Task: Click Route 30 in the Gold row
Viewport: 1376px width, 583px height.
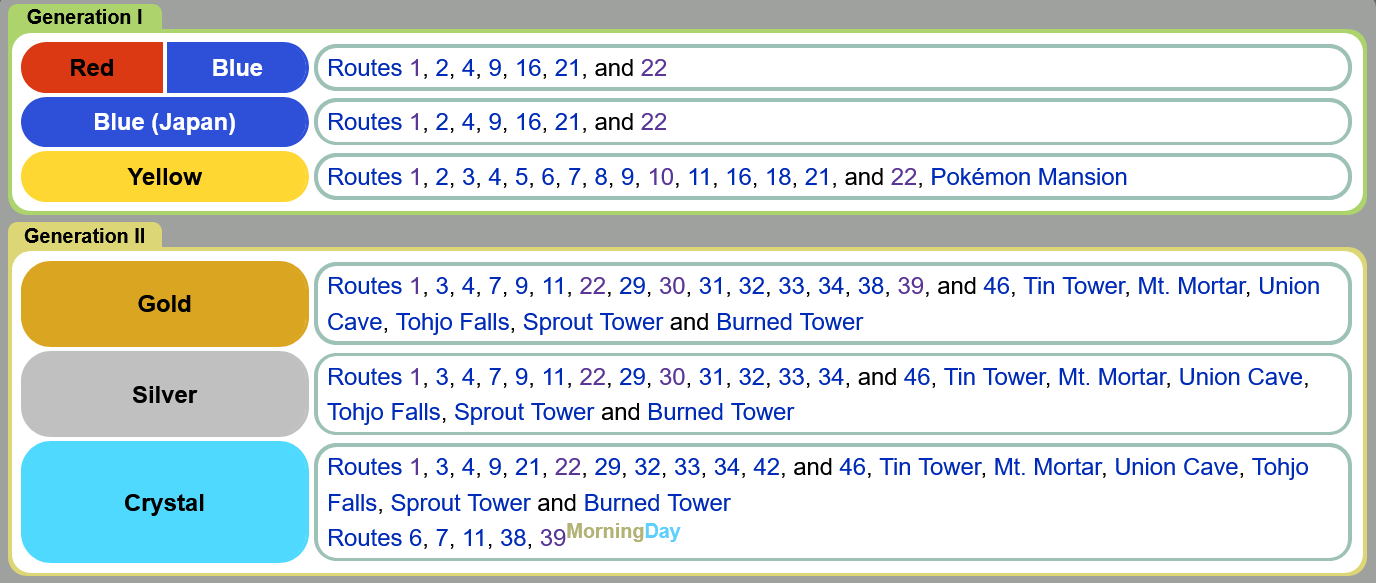Action: [672, 286]
